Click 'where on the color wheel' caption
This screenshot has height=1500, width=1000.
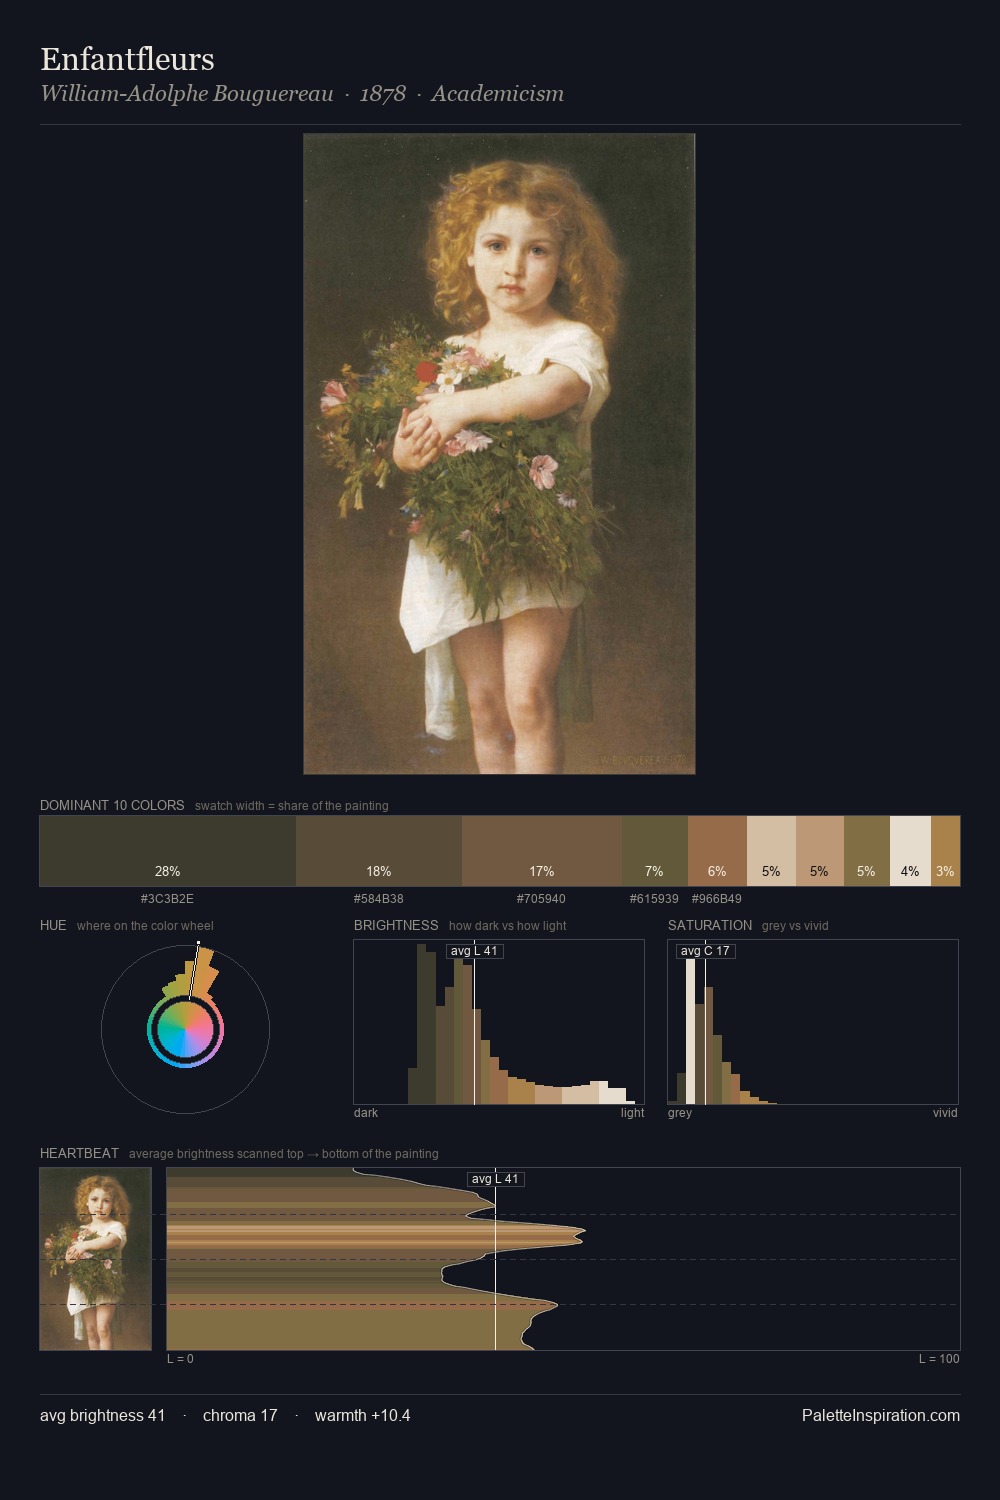[145, 926]
